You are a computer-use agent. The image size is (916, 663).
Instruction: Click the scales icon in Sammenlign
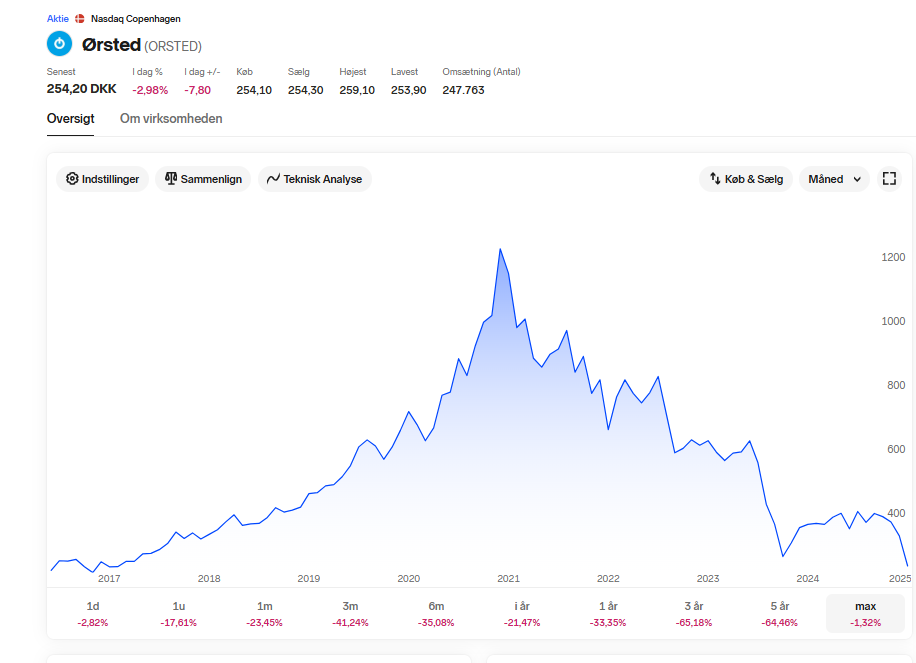pyautogui.click(x=171, y=179)
